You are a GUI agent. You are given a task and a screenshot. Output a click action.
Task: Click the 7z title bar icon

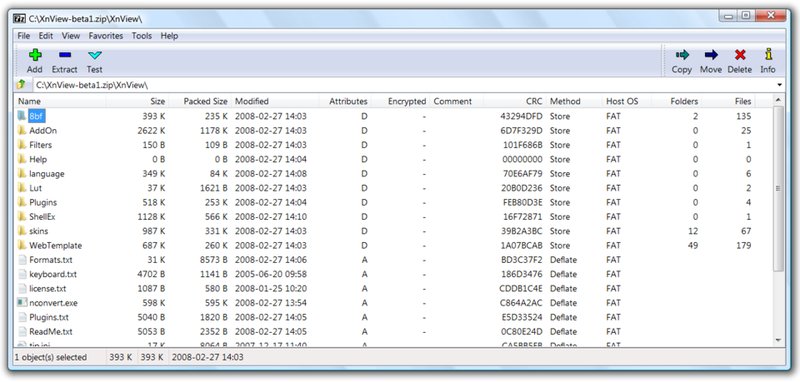click(x=19, y=19)
